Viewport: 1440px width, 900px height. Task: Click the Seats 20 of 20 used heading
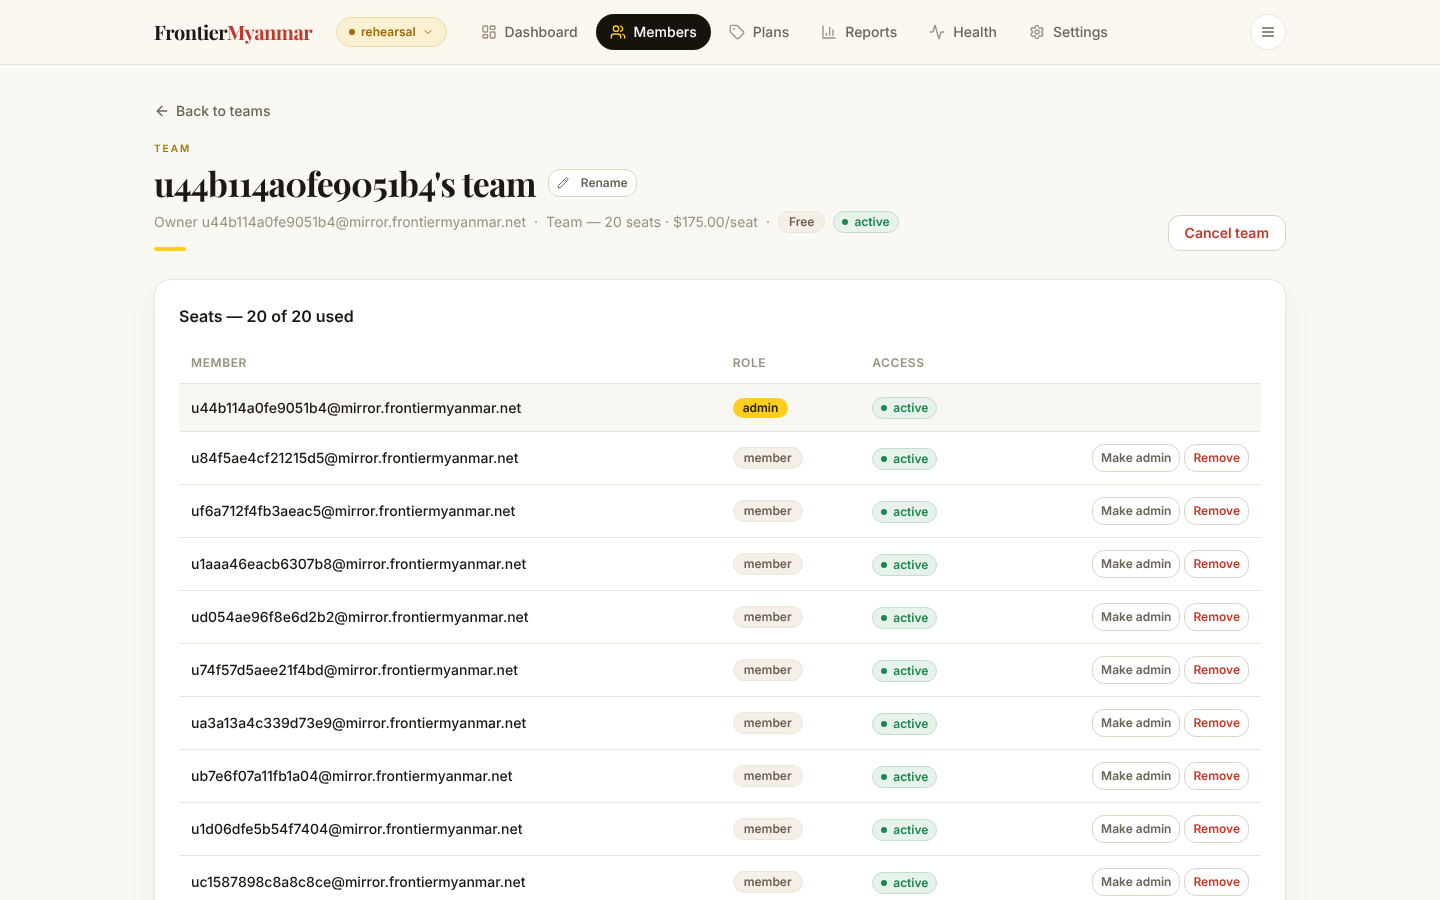tap(266, 316)
